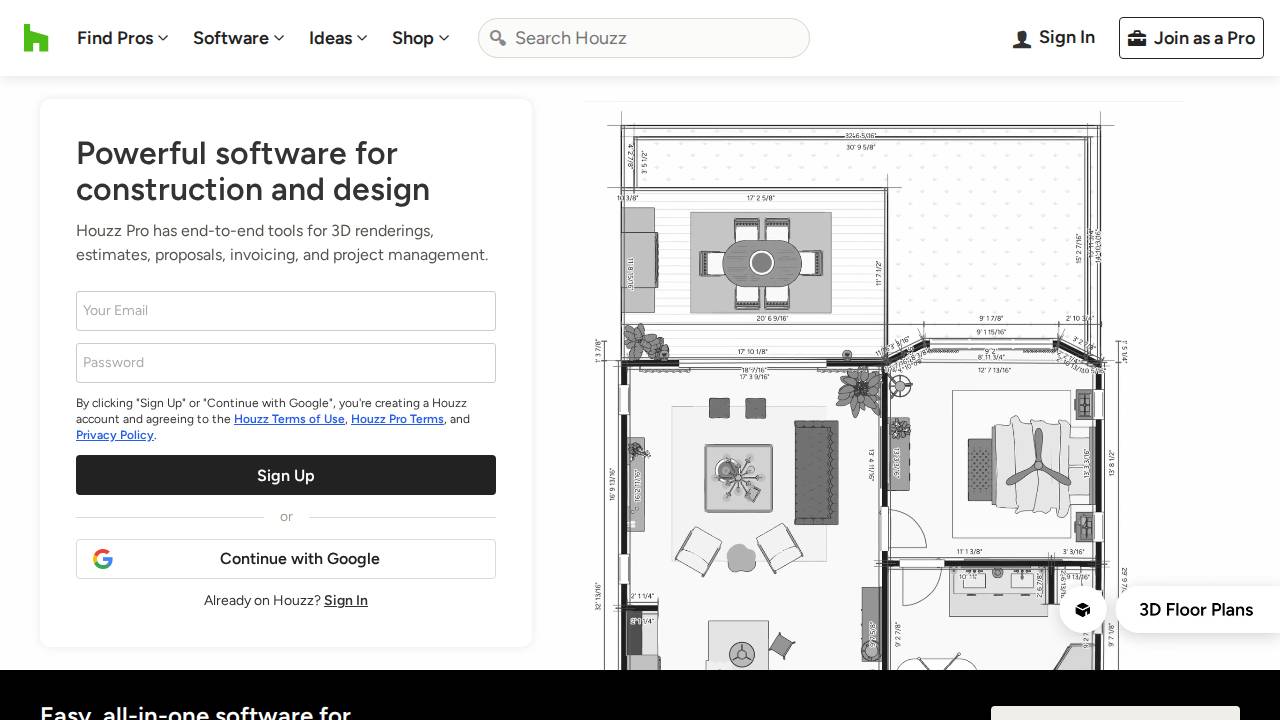
Task: Click the Your Email input field
Action: [x=286, y=311]
